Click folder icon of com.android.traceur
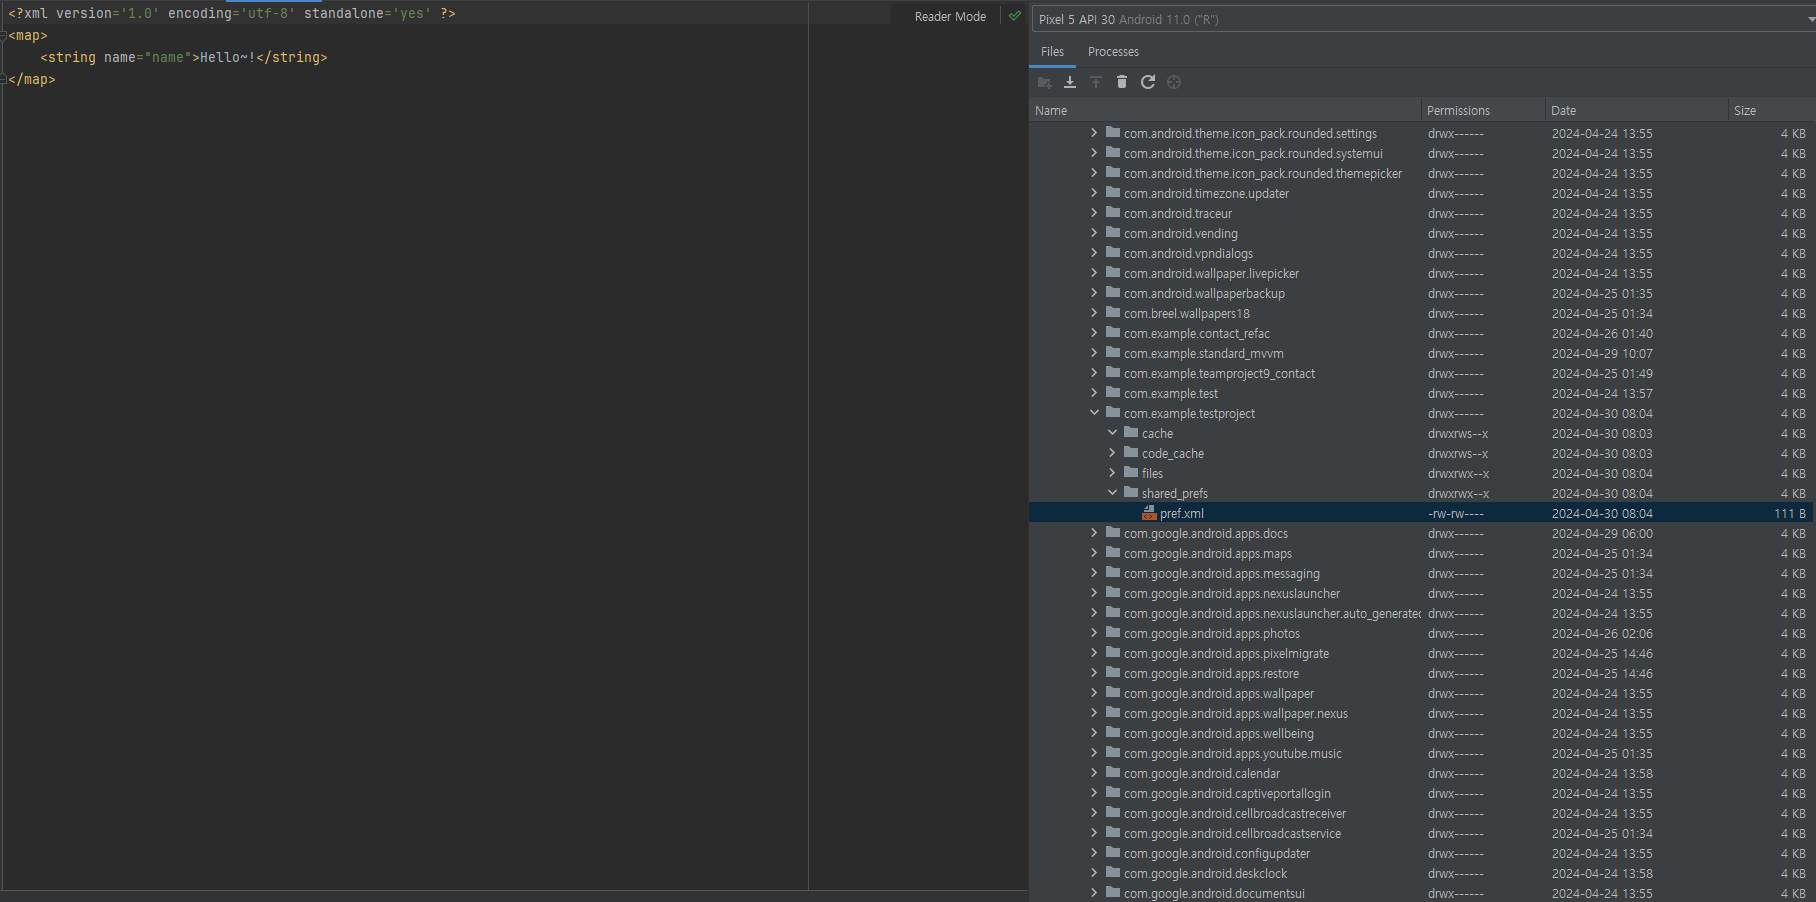Viewport: 1816px width, 902px height. tap(1113, 213)
